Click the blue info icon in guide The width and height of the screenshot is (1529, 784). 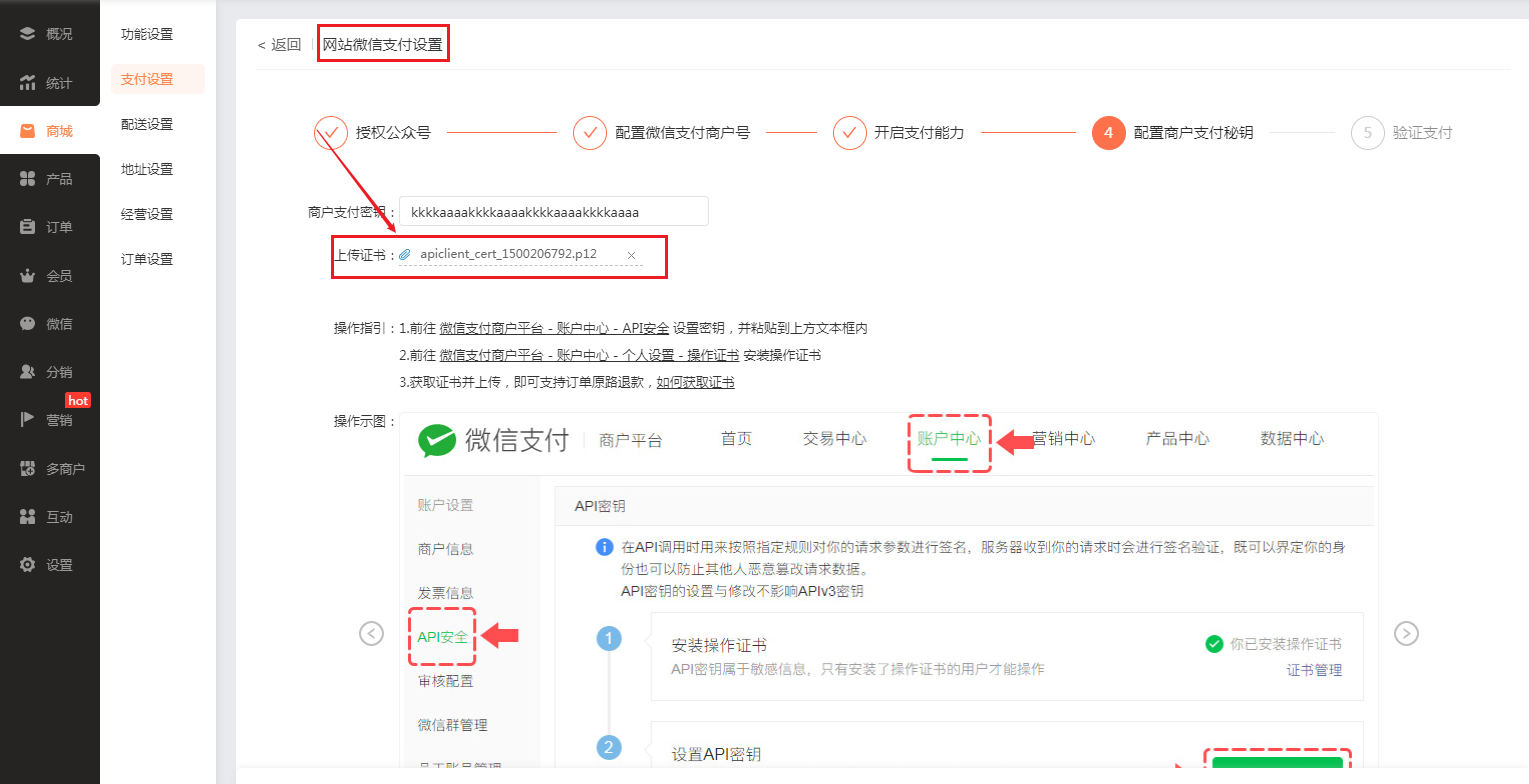[604, 547]
